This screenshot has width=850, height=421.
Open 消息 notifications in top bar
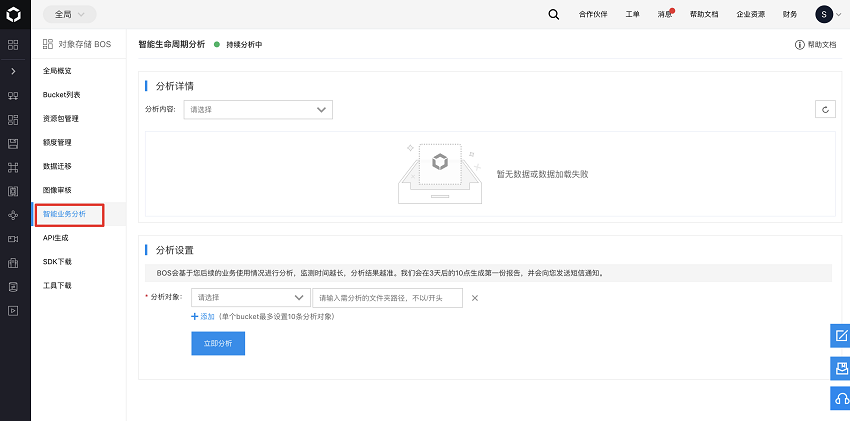(665, 15)
